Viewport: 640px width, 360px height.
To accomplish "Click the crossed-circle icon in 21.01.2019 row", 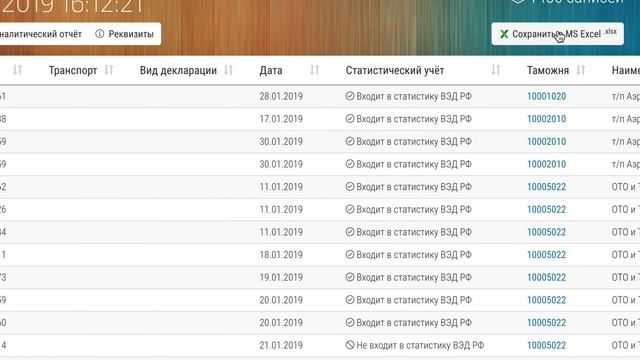I will click(x=350, y=345).
